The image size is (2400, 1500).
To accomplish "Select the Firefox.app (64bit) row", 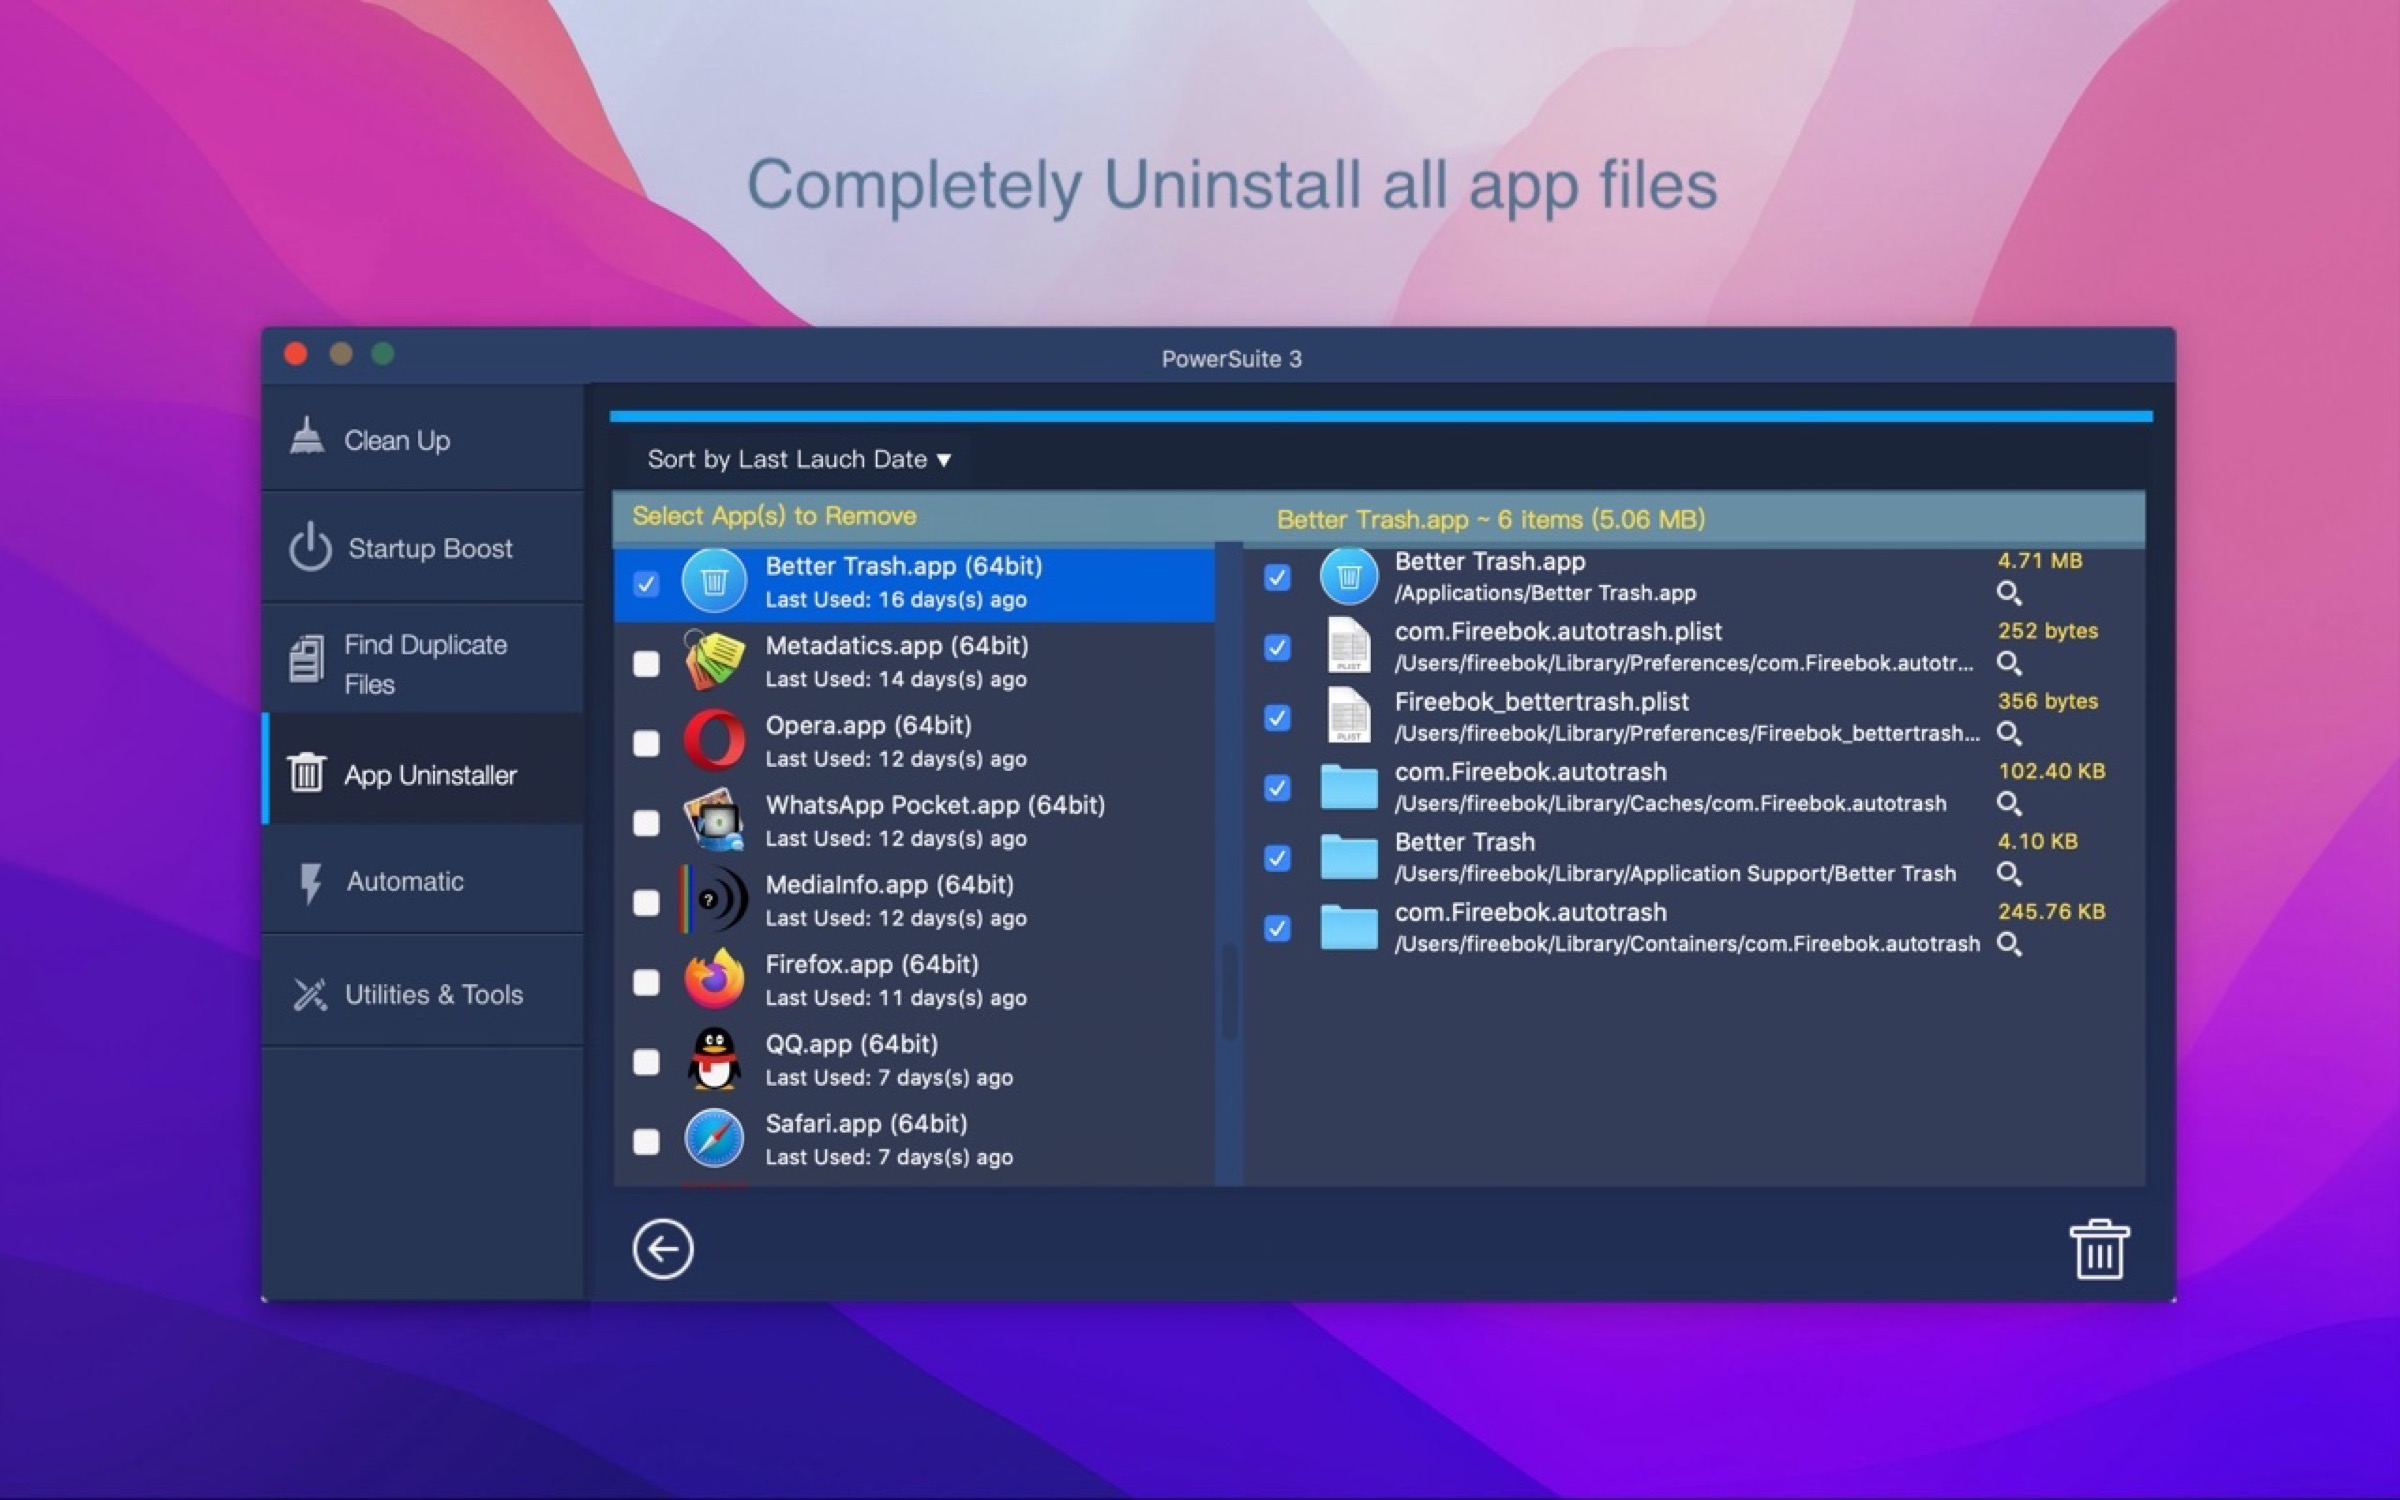I will [914, 980].
